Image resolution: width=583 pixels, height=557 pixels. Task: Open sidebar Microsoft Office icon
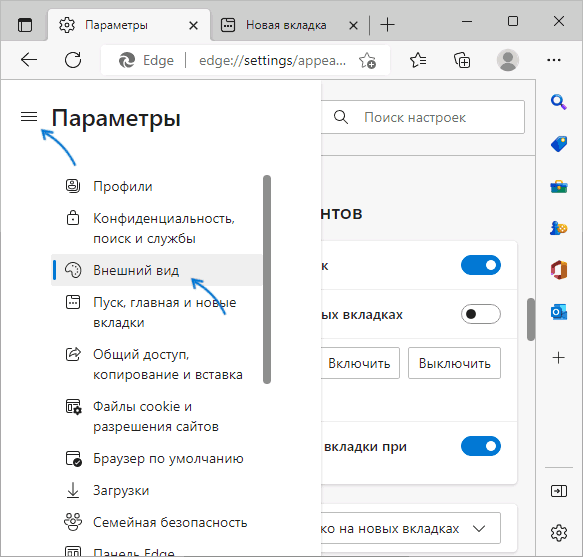tap(559, 270)
